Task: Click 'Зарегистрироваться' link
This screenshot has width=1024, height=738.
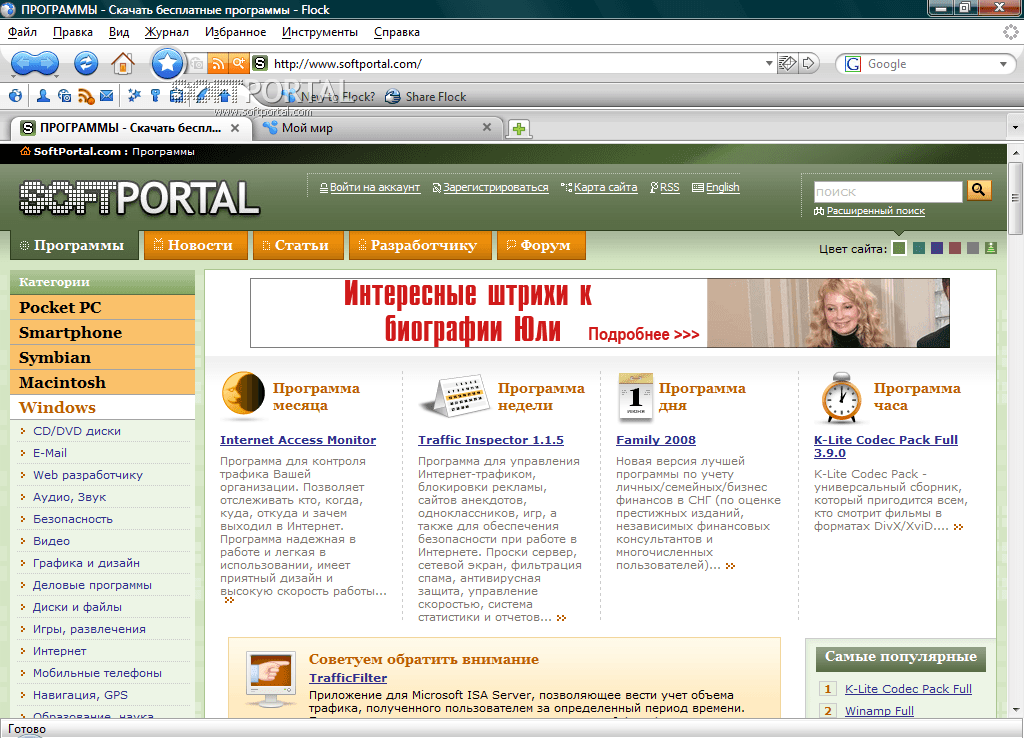Action: coord(496,187)
